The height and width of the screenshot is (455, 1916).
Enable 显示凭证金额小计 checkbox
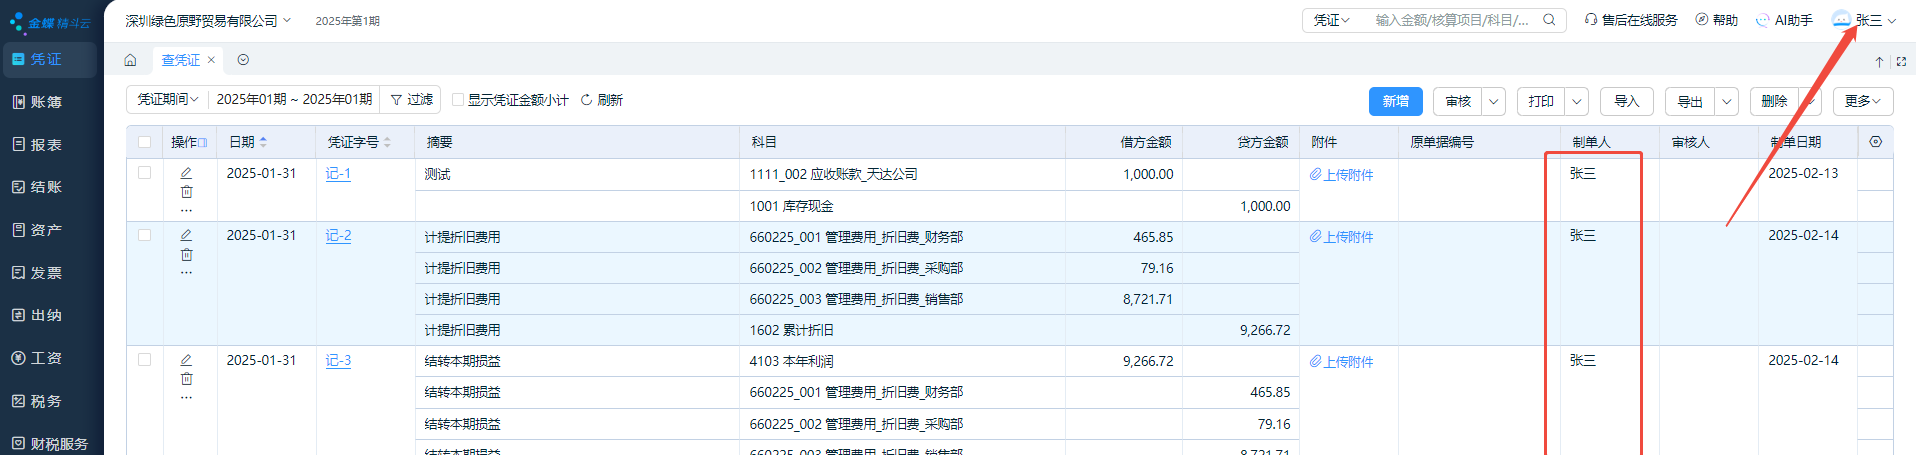(x=458, y=100)
